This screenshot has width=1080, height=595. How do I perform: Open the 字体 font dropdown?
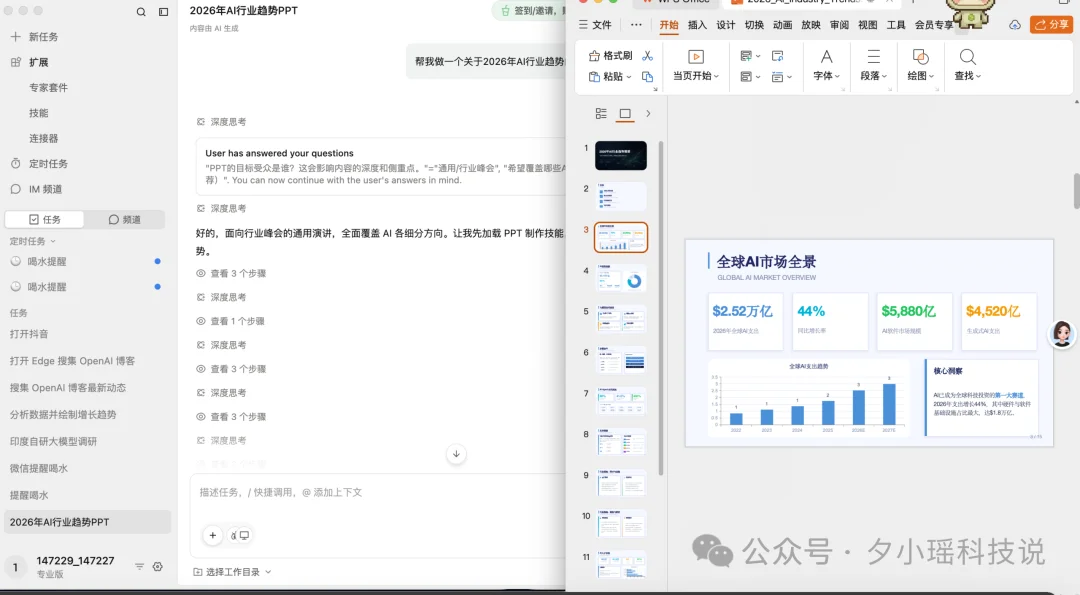(827, 66)
